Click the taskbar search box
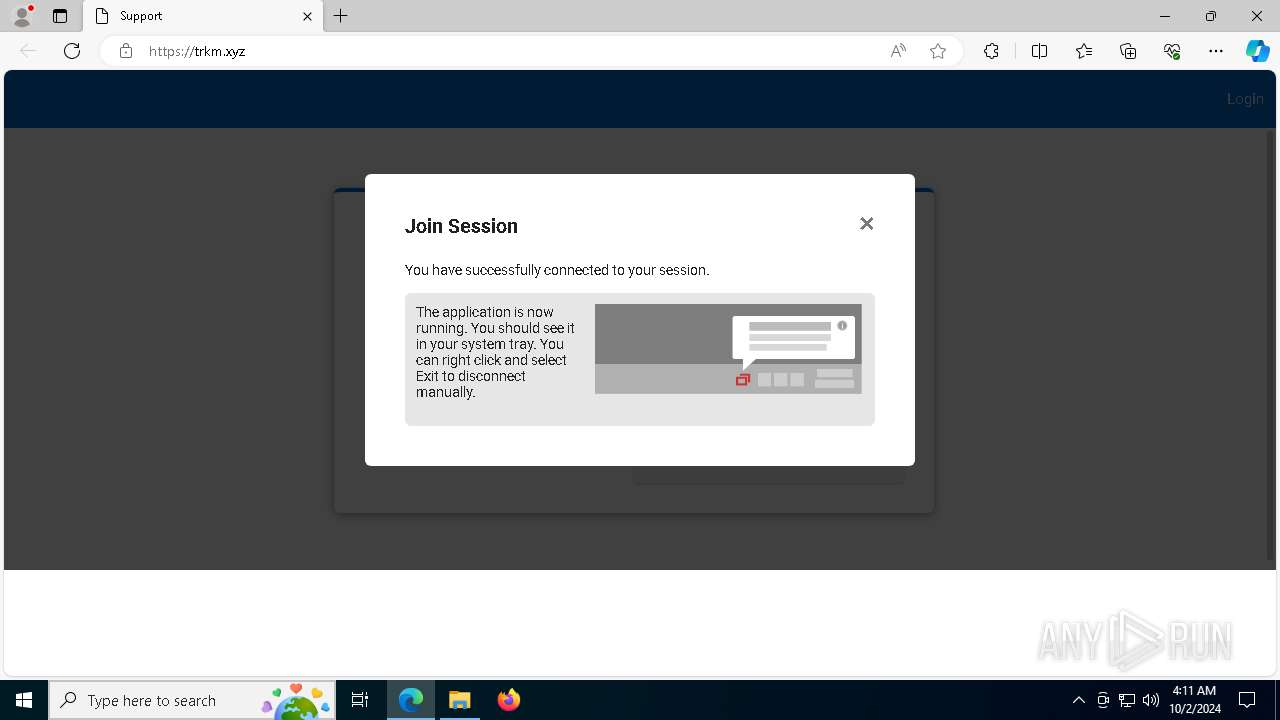Image resolution: width=1280 pixels, height=720 pixels. [192, 700]
